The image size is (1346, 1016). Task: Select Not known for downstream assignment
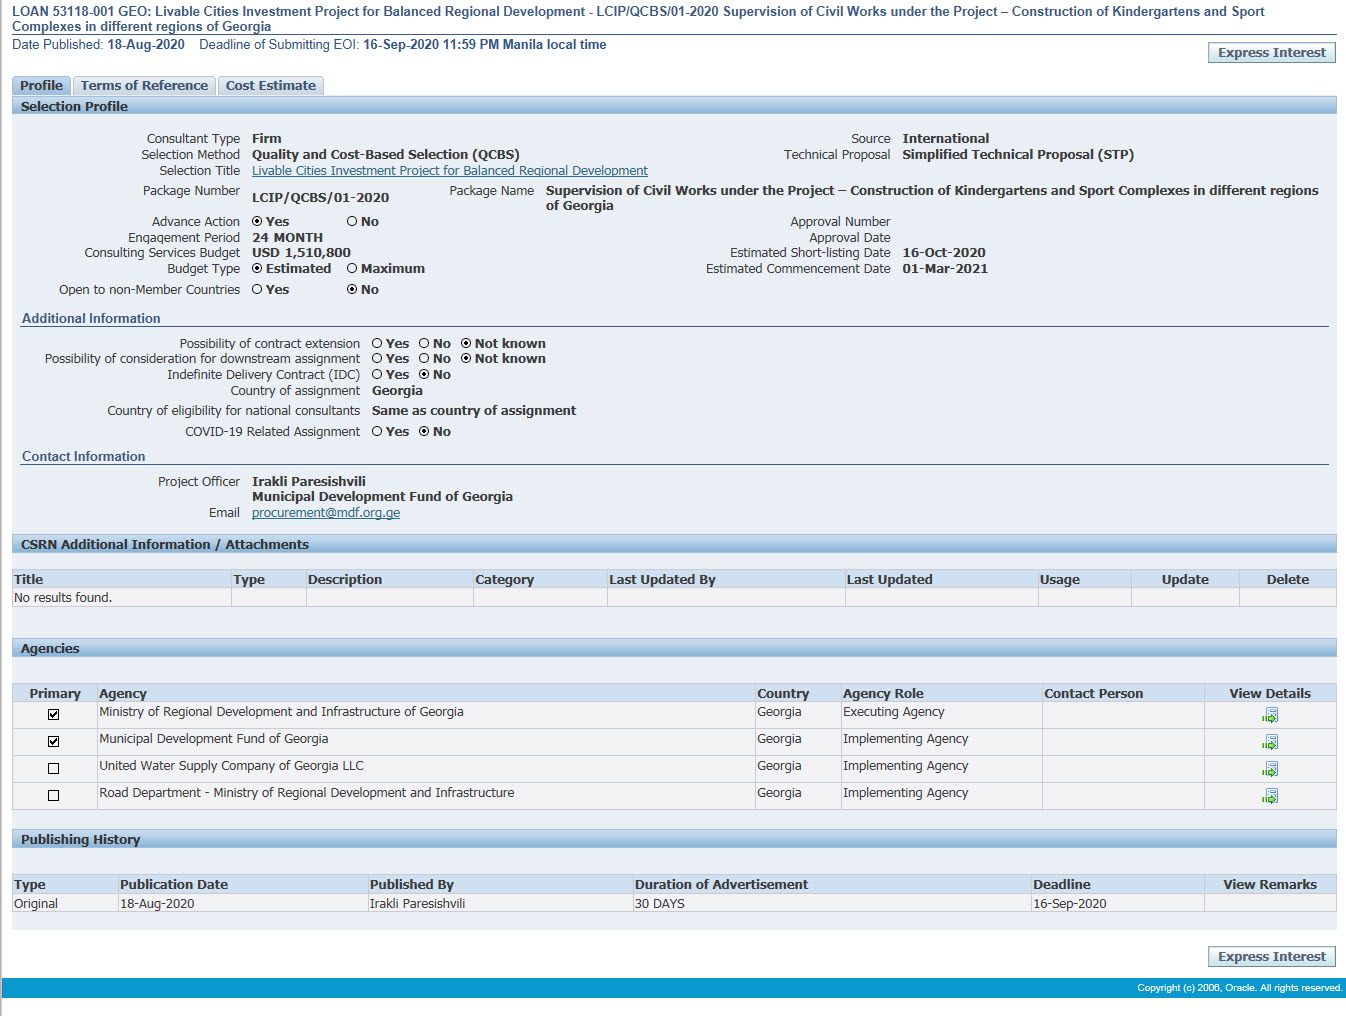(466, 359)
